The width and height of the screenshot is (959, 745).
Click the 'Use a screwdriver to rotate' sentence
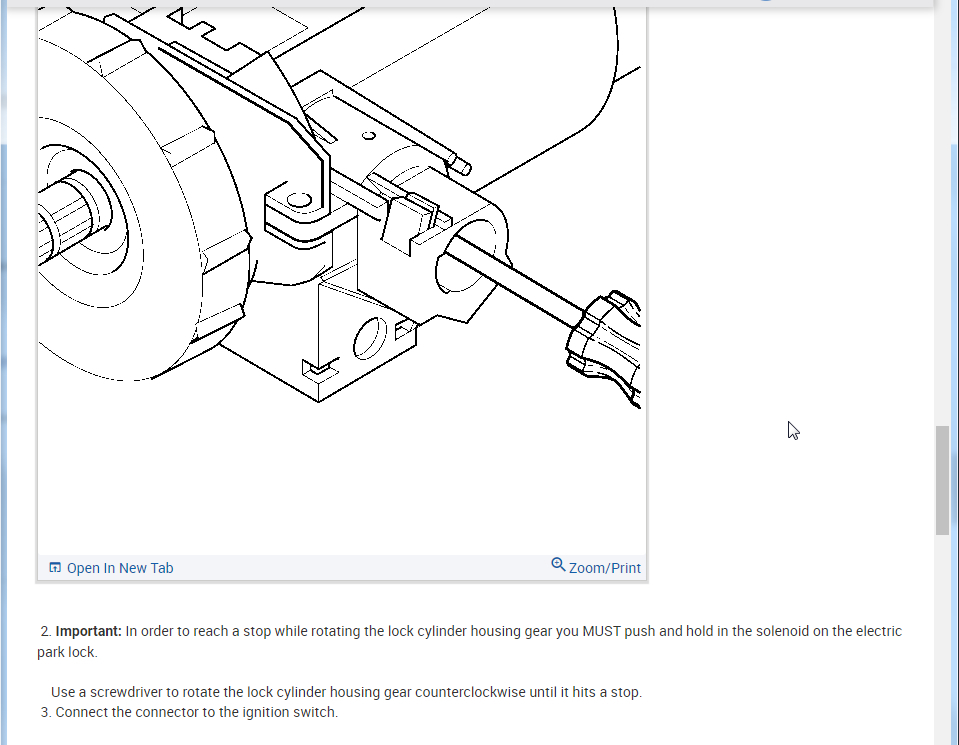[346, 692]
